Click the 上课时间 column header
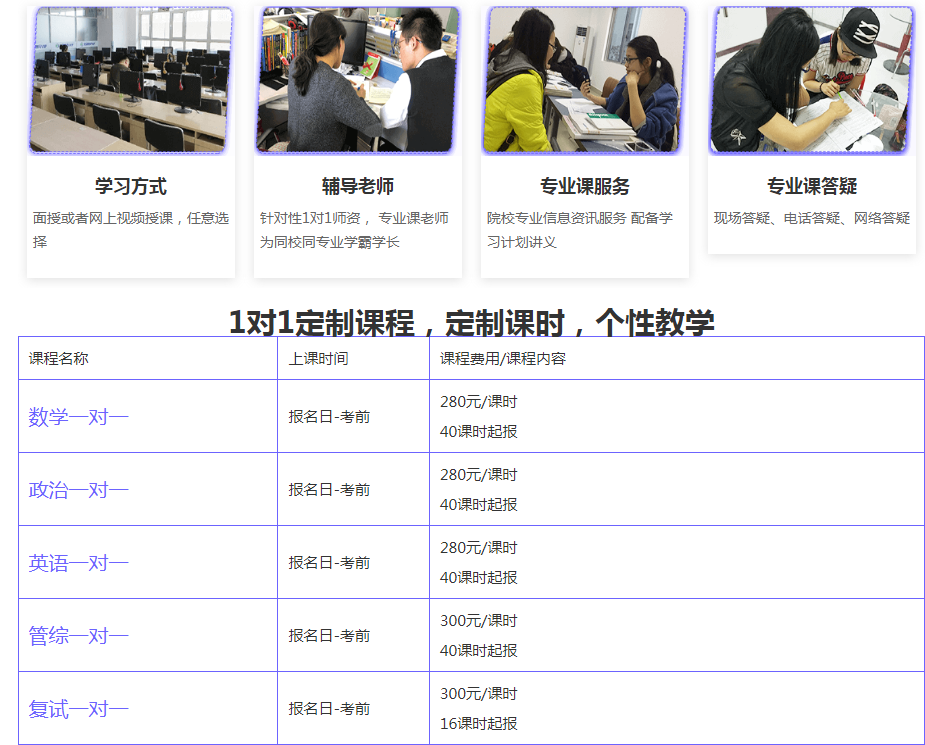The width and height of the screenshot is (925, 745). pyautogui.click(x=318, y=358)
